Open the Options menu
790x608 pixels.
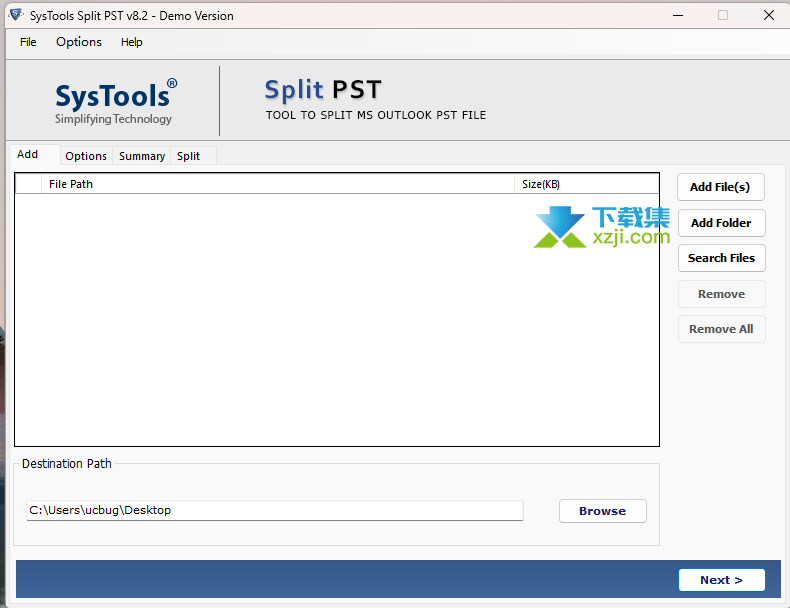pos(79,42)
